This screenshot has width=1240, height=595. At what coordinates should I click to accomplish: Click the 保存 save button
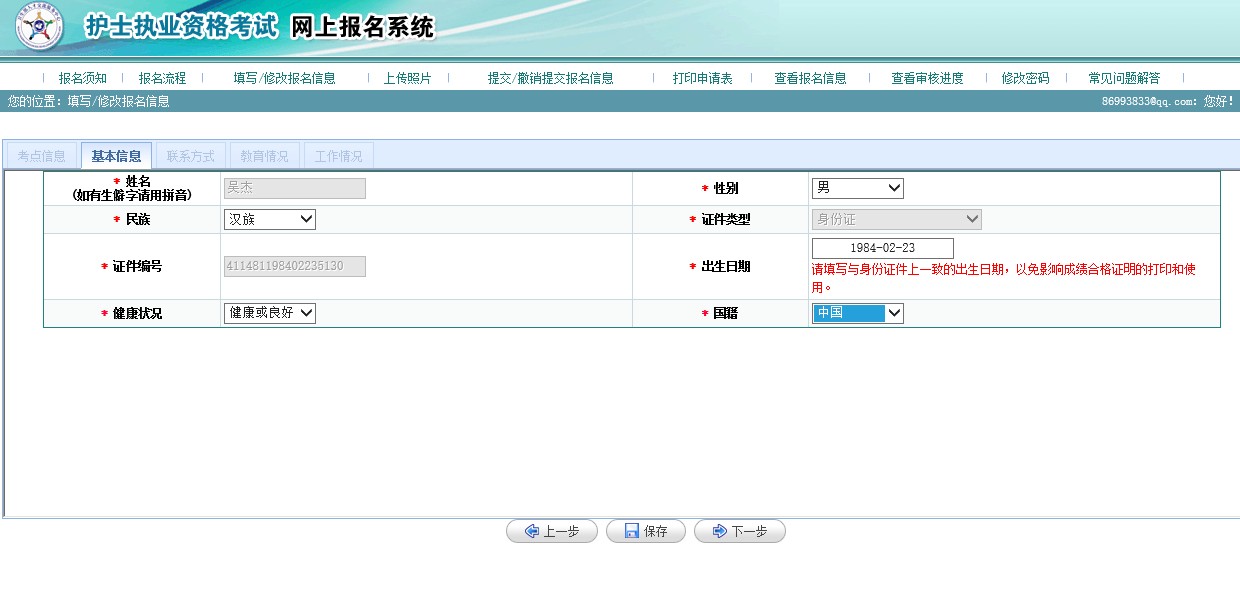[x=645, y=532]
